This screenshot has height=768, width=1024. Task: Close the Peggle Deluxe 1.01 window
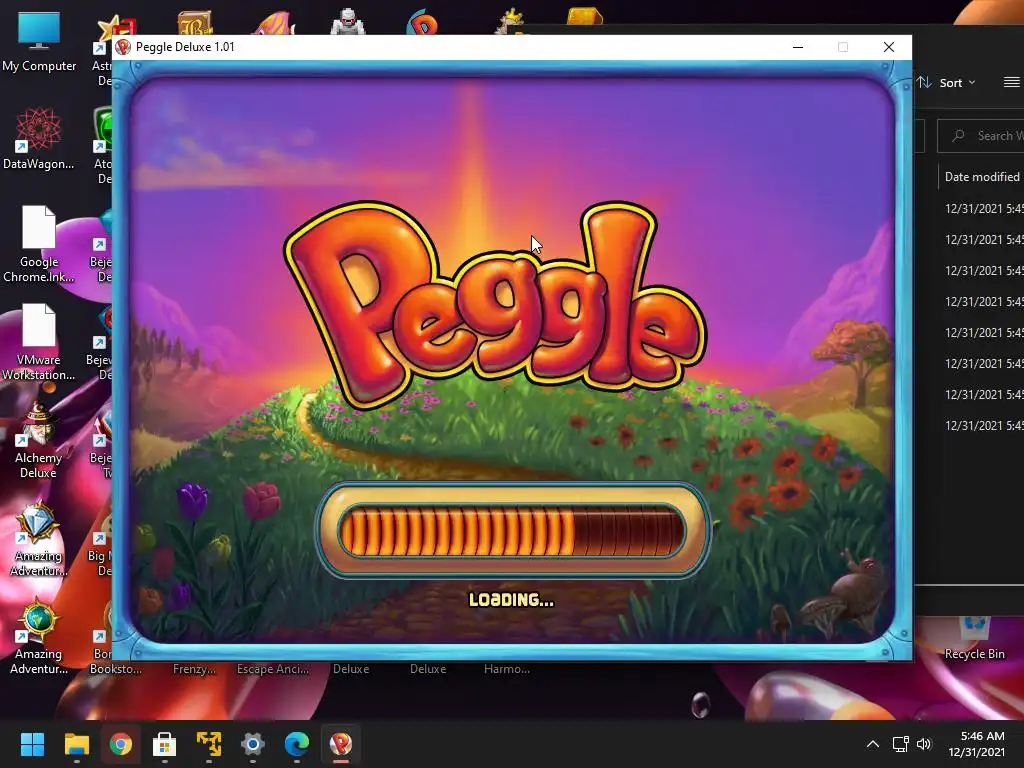pos(889,47)
